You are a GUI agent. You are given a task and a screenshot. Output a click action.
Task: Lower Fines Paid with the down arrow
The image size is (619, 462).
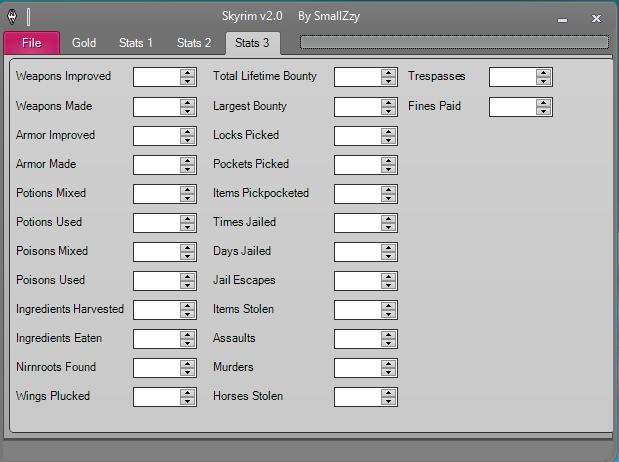click(544, 110)
